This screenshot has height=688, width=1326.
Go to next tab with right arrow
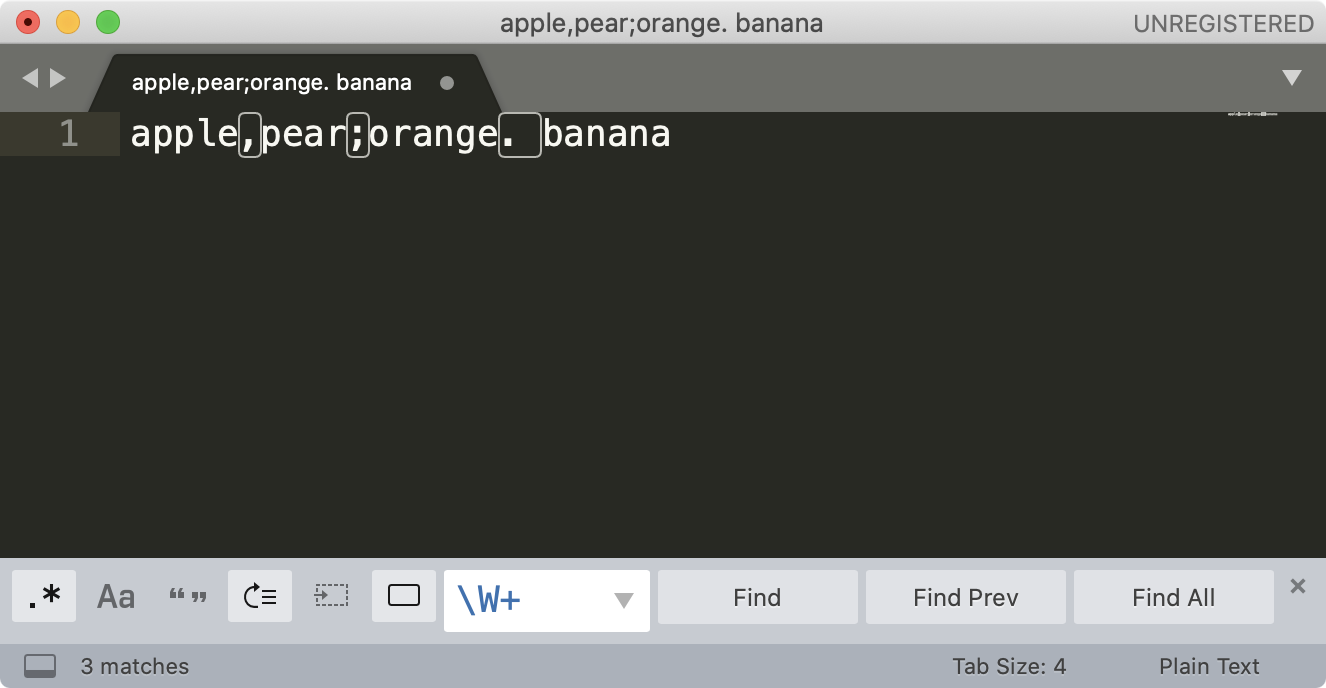pyautogui.click(x=58, y=78)
